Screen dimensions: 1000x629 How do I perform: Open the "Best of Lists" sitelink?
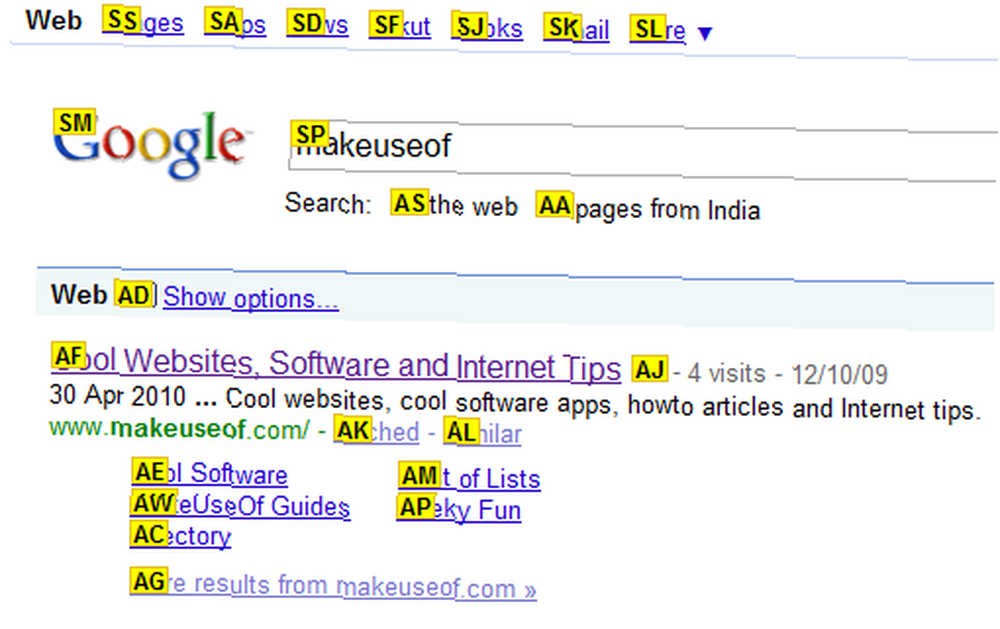coord(469,477)
